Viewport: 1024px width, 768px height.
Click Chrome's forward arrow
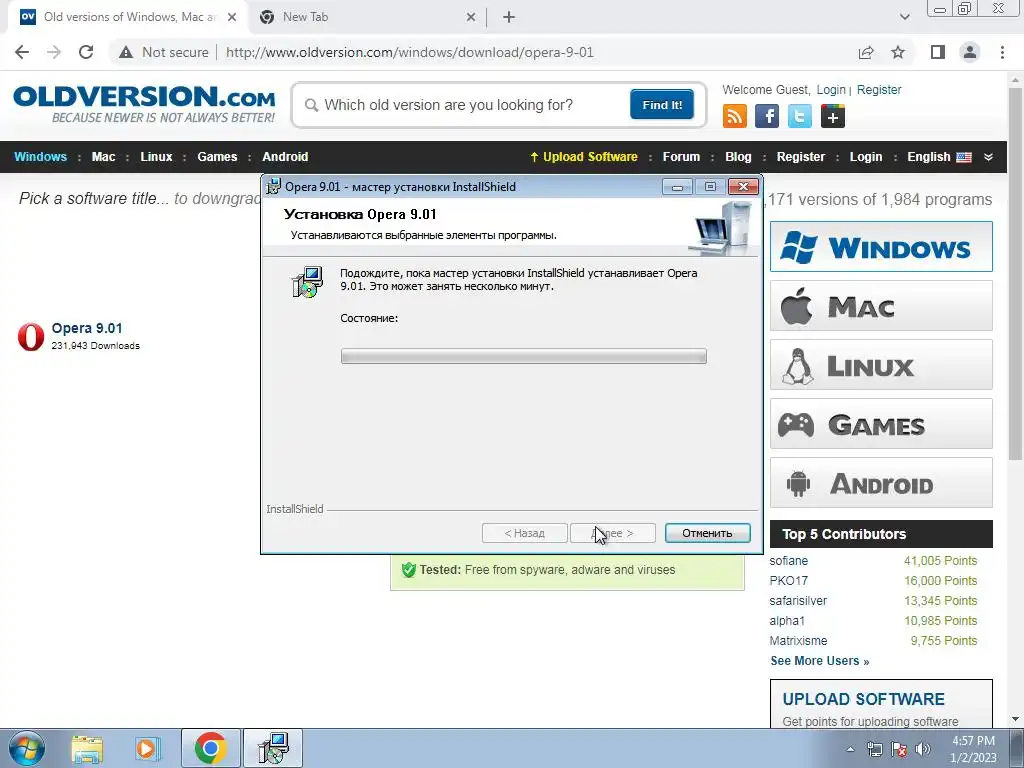pyautogui.click(x=54, y=52)
